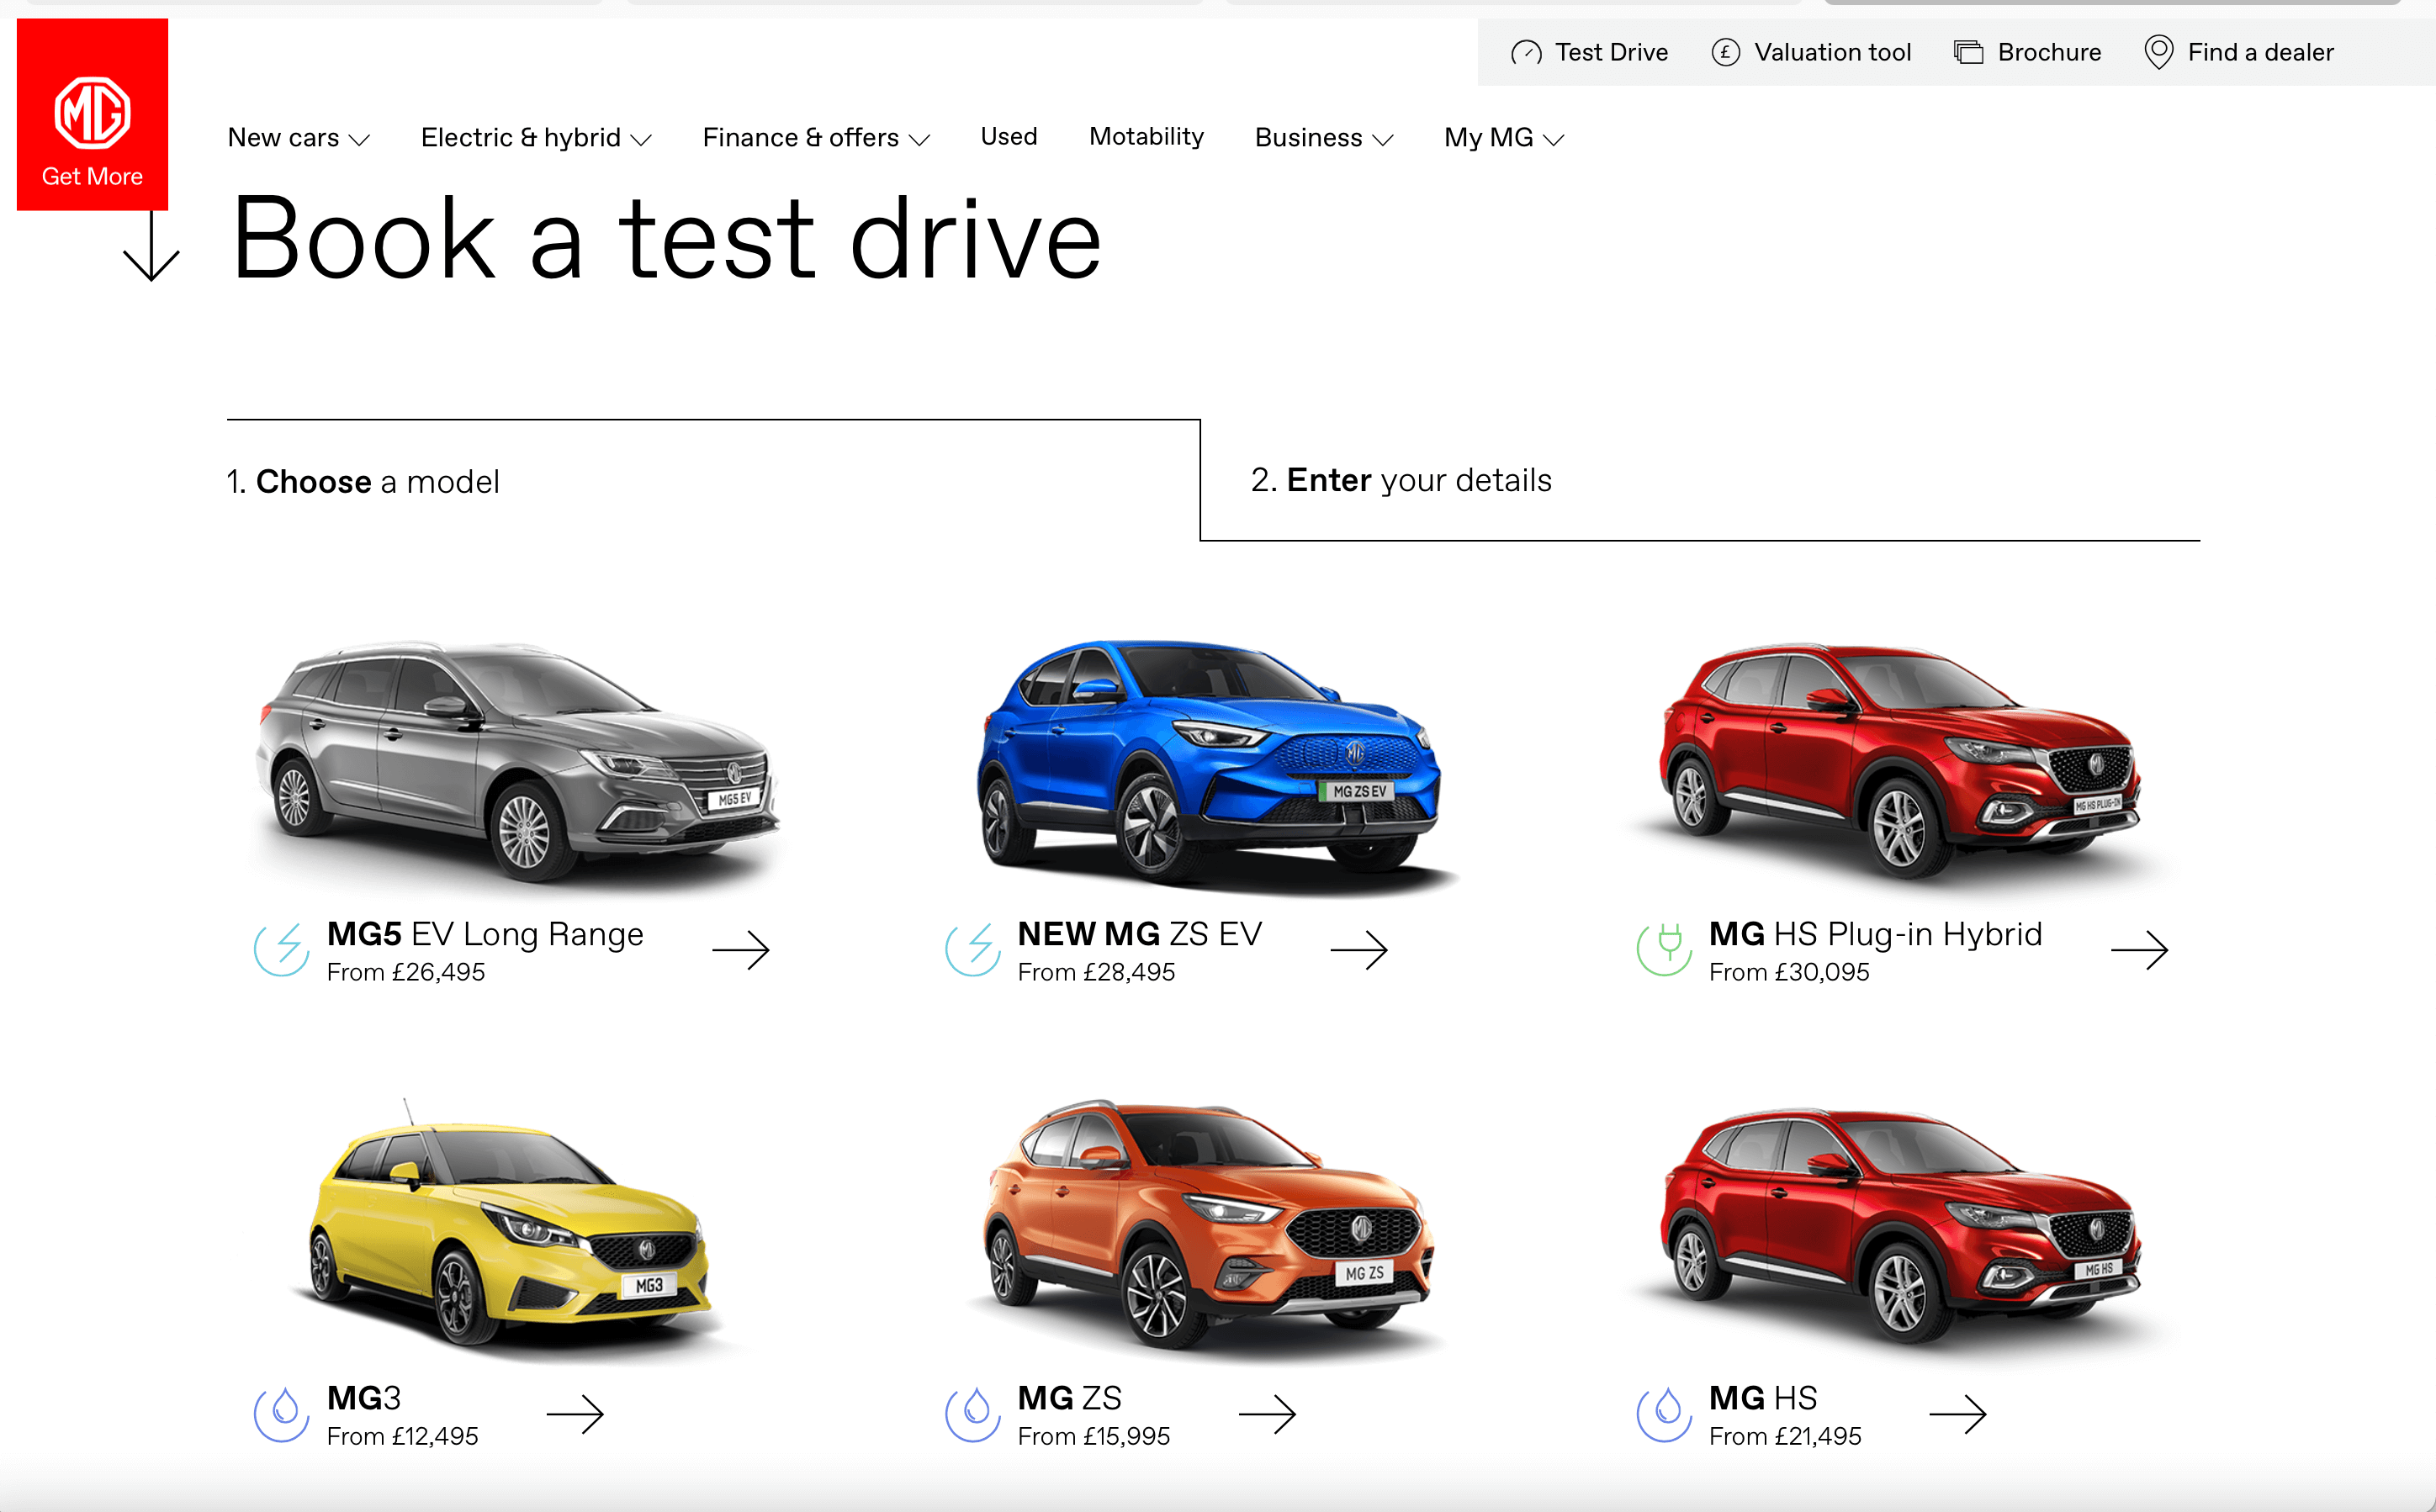Expand the Business menu
The image size is (2436, 1512).
[1323, 138]
